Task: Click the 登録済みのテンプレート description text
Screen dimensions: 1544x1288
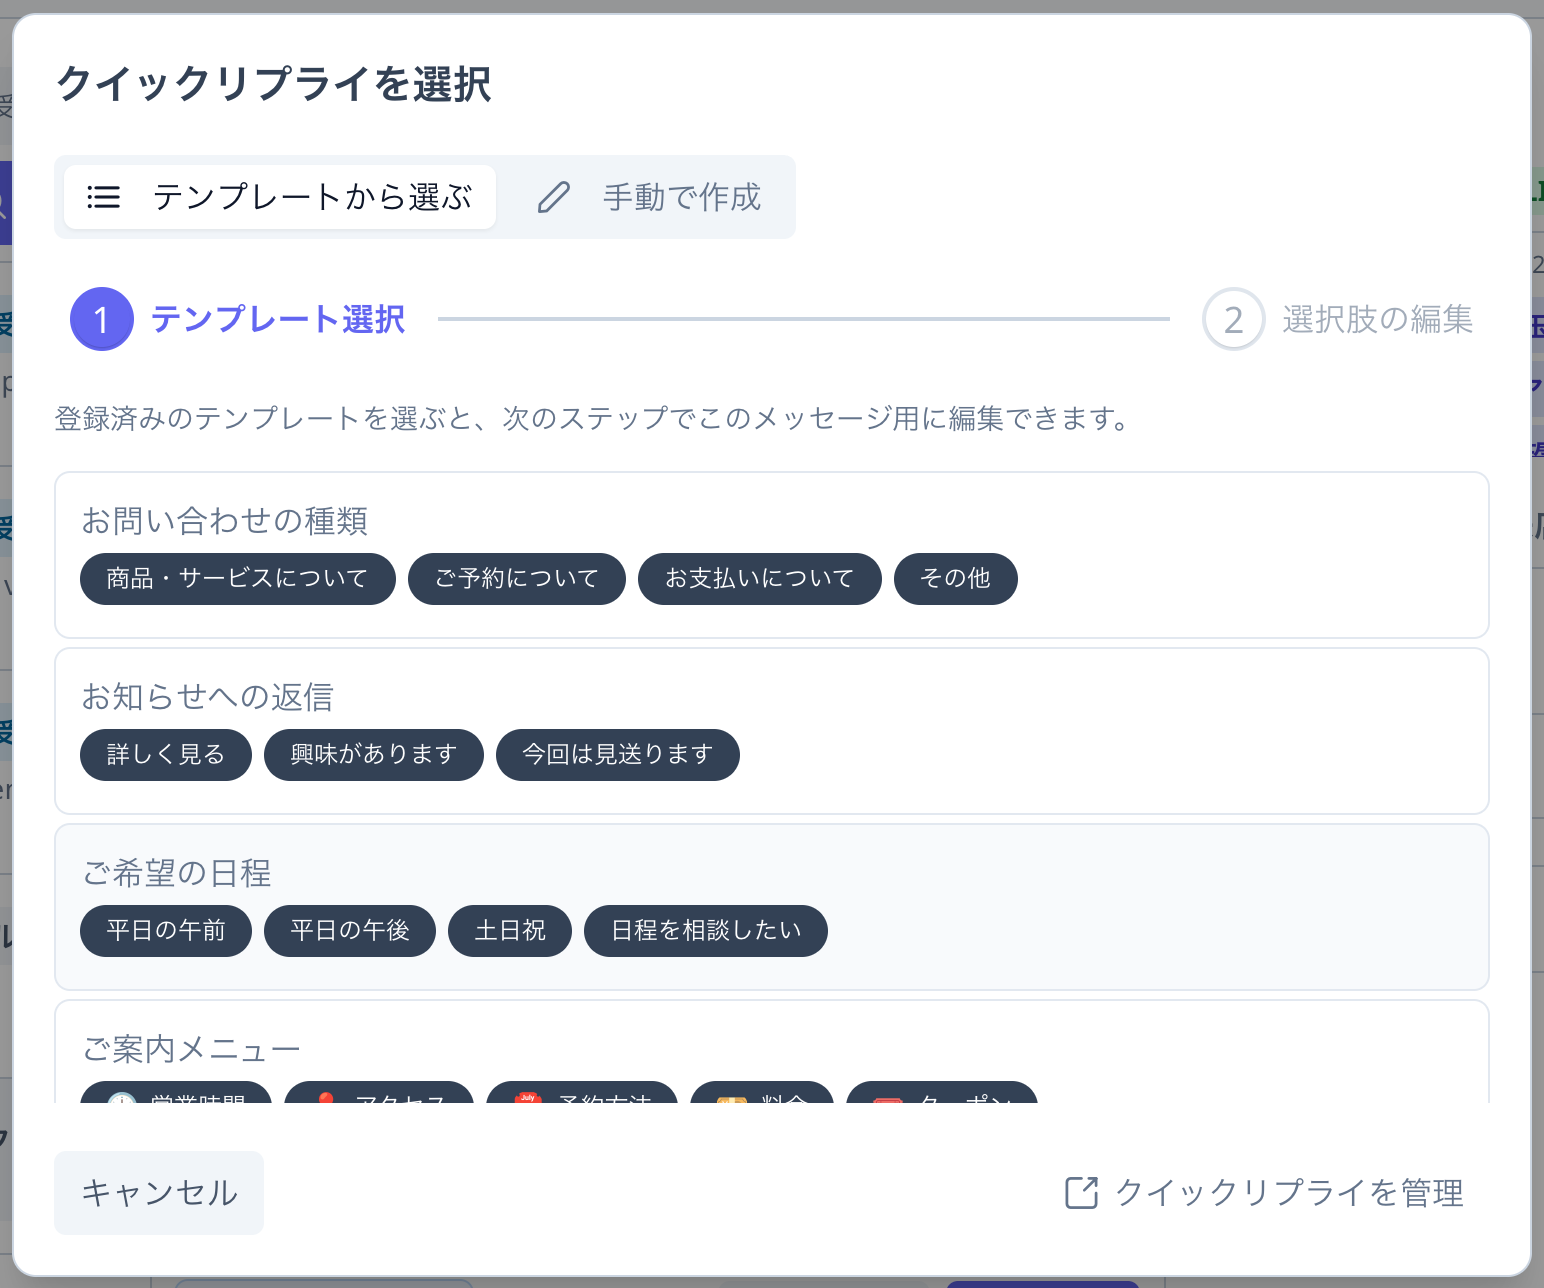Action: [x=592, y=418]
